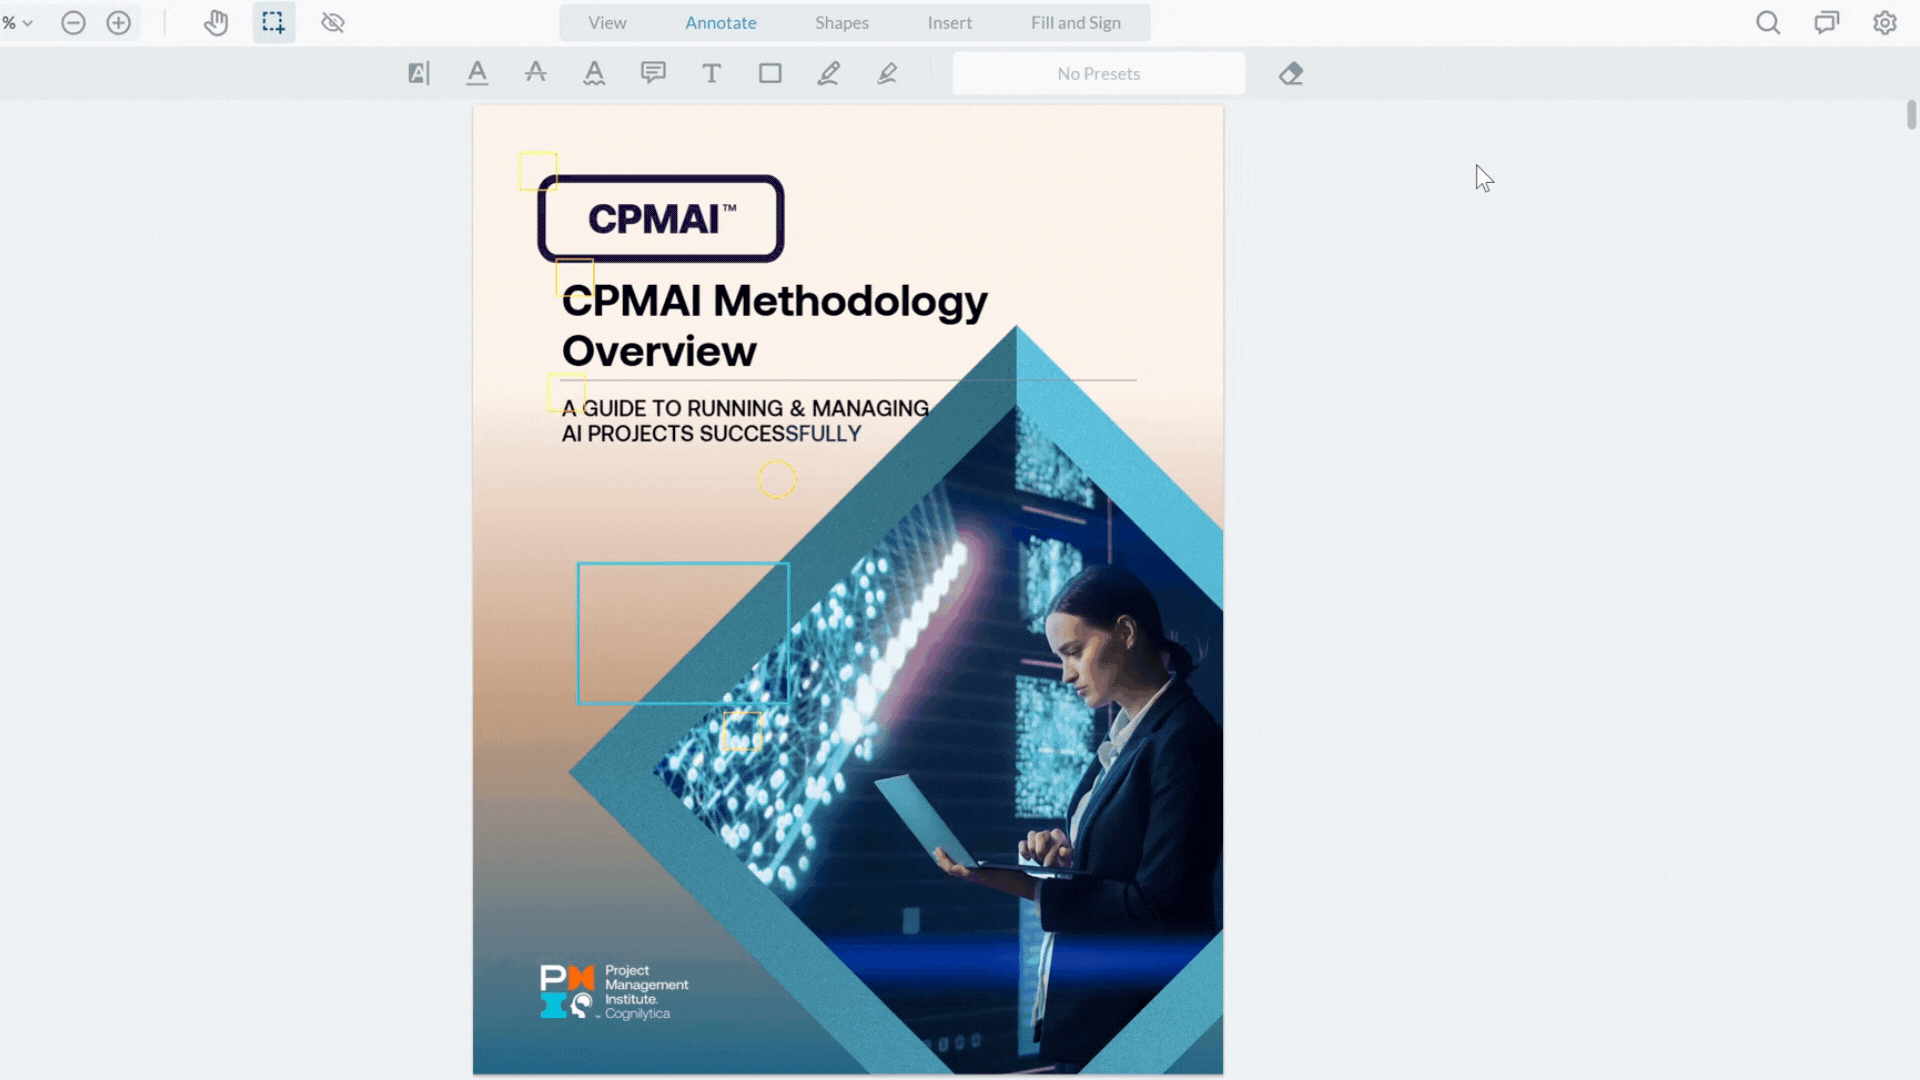The height and width of the screenshot is (1080, 1920).
Task: Click the vertical scrollbar thumb
Action: pos(1911,115)
